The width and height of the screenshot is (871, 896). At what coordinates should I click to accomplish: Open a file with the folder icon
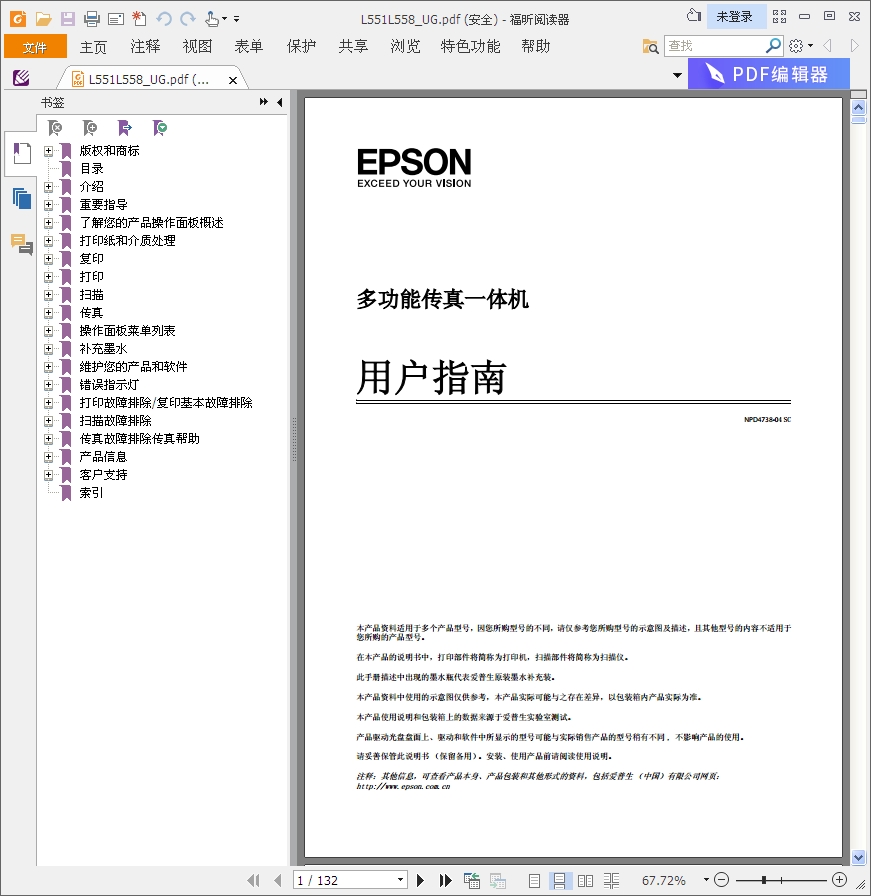click(43, 19)
